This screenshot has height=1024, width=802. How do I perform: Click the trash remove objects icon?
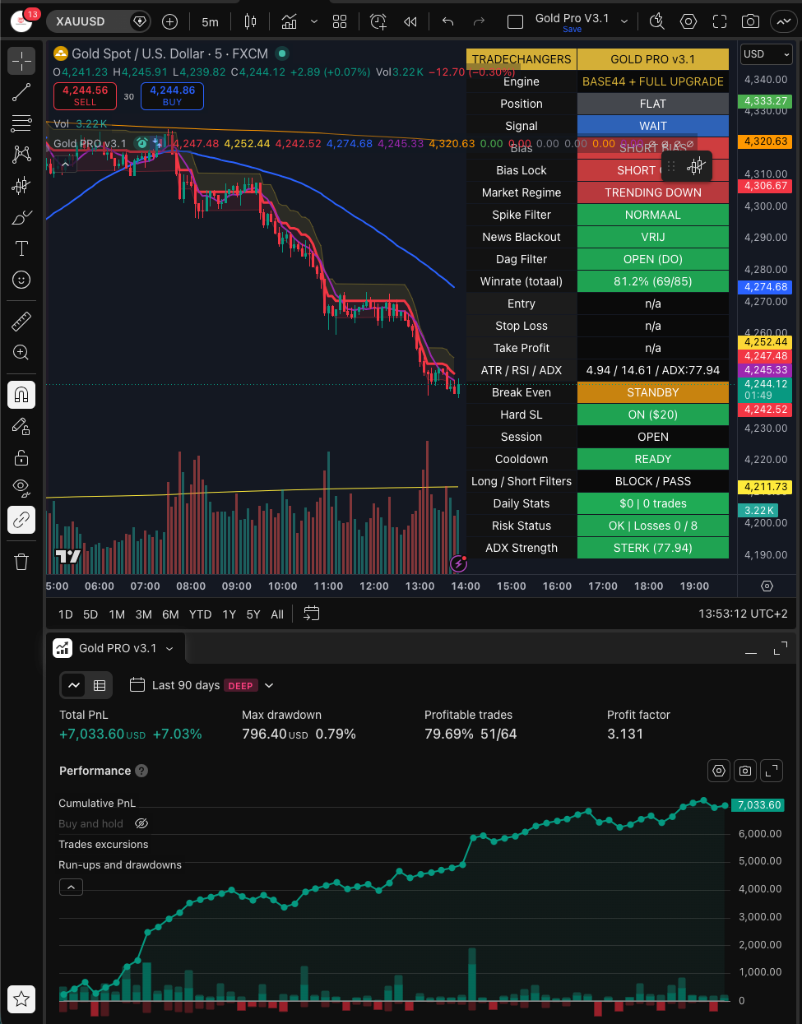22,562
